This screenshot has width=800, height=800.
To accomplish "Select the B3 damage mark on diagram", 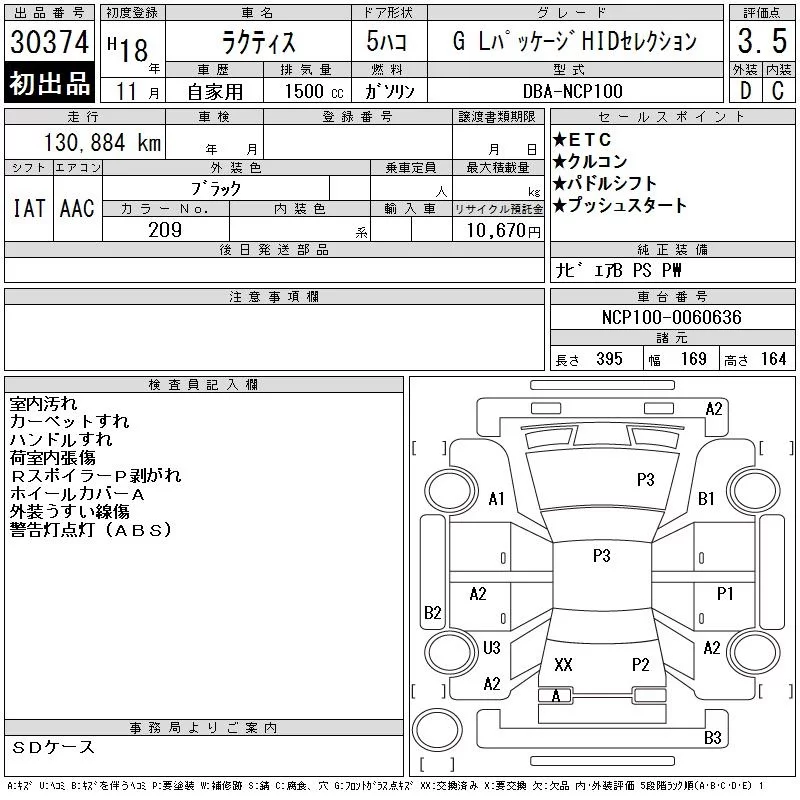I will (x=712, y=739).
